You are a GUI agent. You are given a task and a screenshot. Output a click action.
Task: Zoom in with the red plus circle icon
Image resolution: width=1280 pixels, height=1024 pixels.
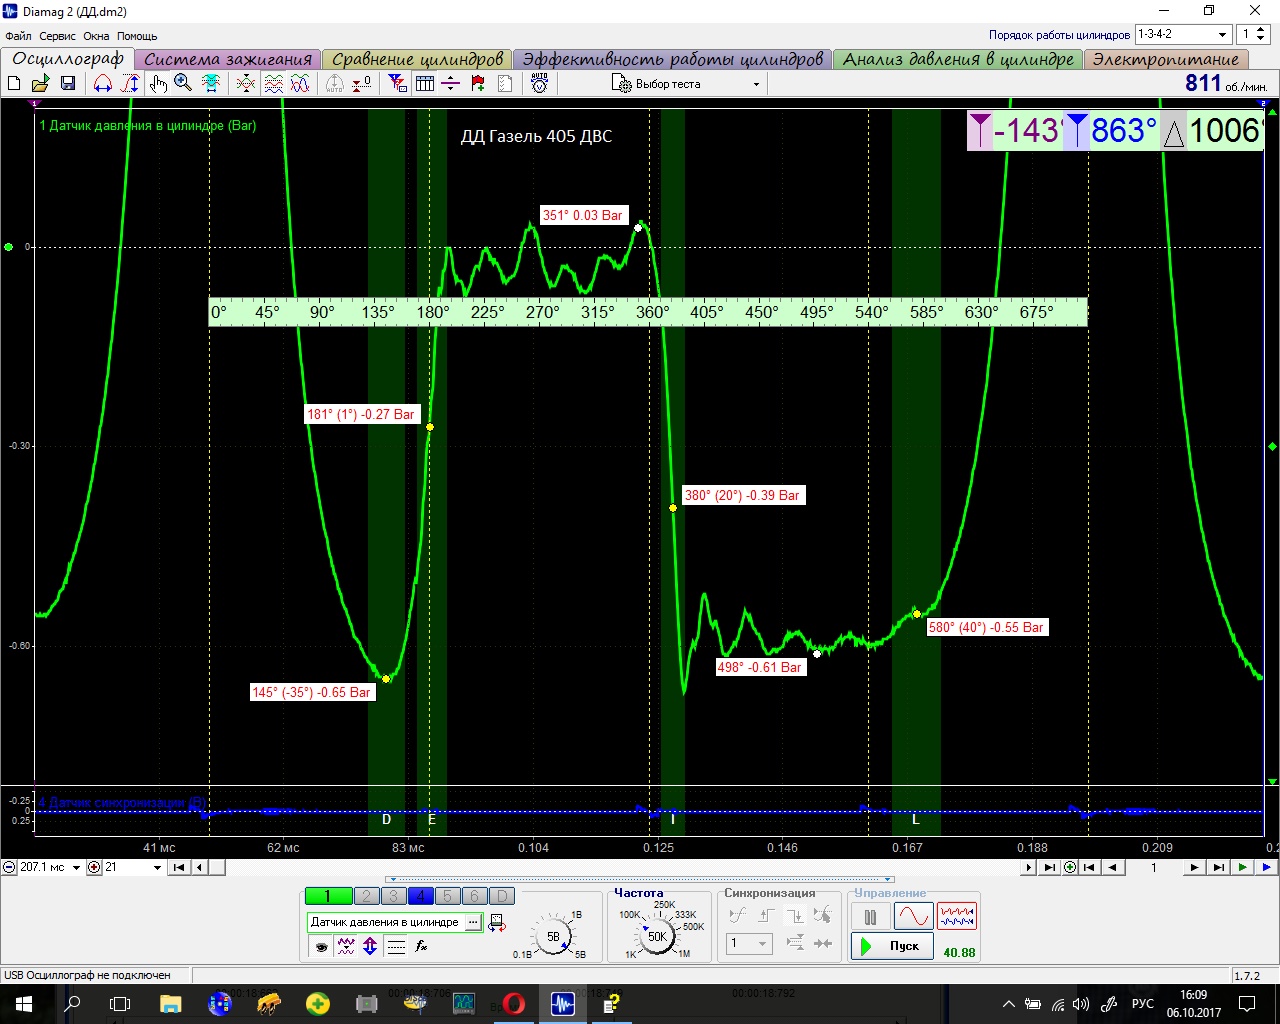pyautogui.click(x=94, y=867)
